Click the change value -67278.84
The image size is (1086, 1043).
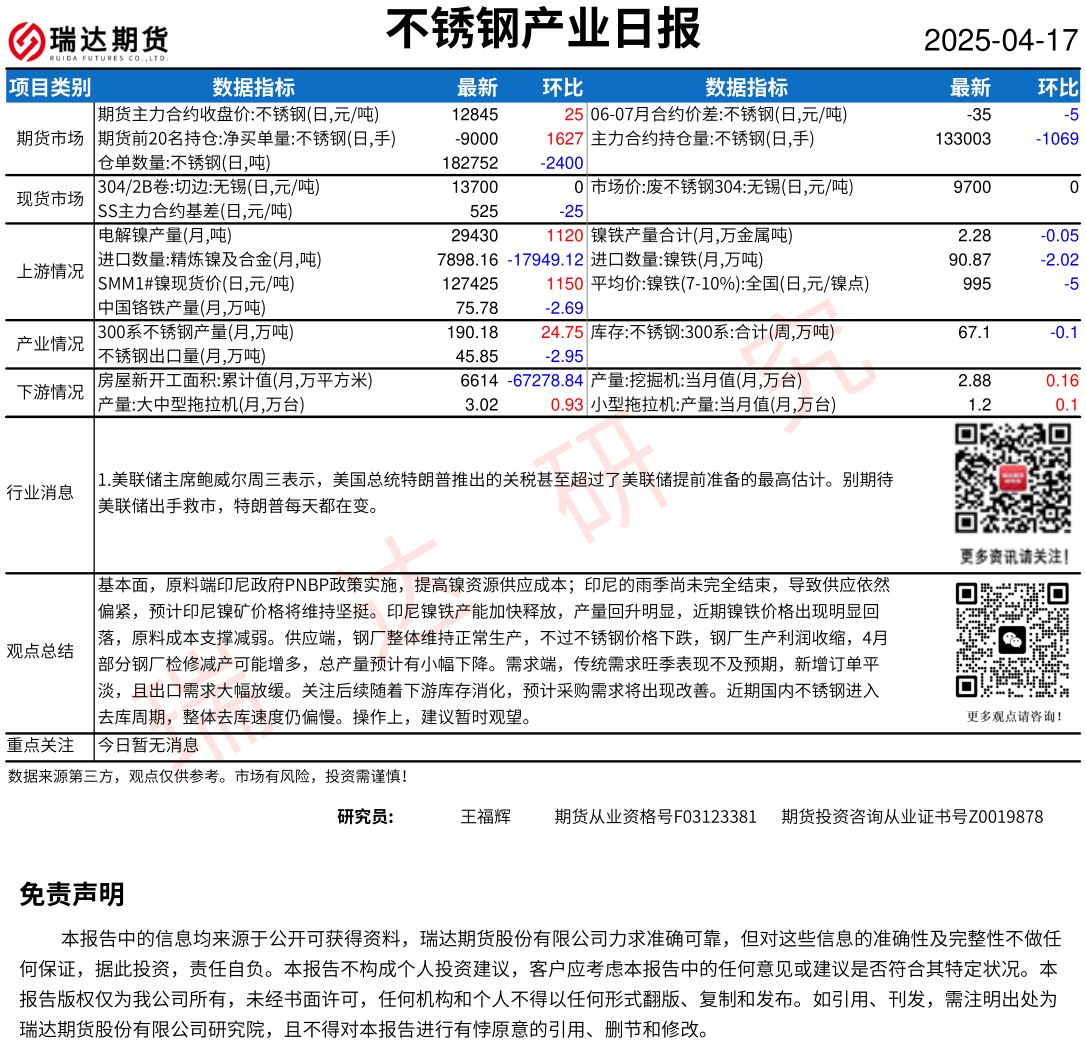[546, 381]
